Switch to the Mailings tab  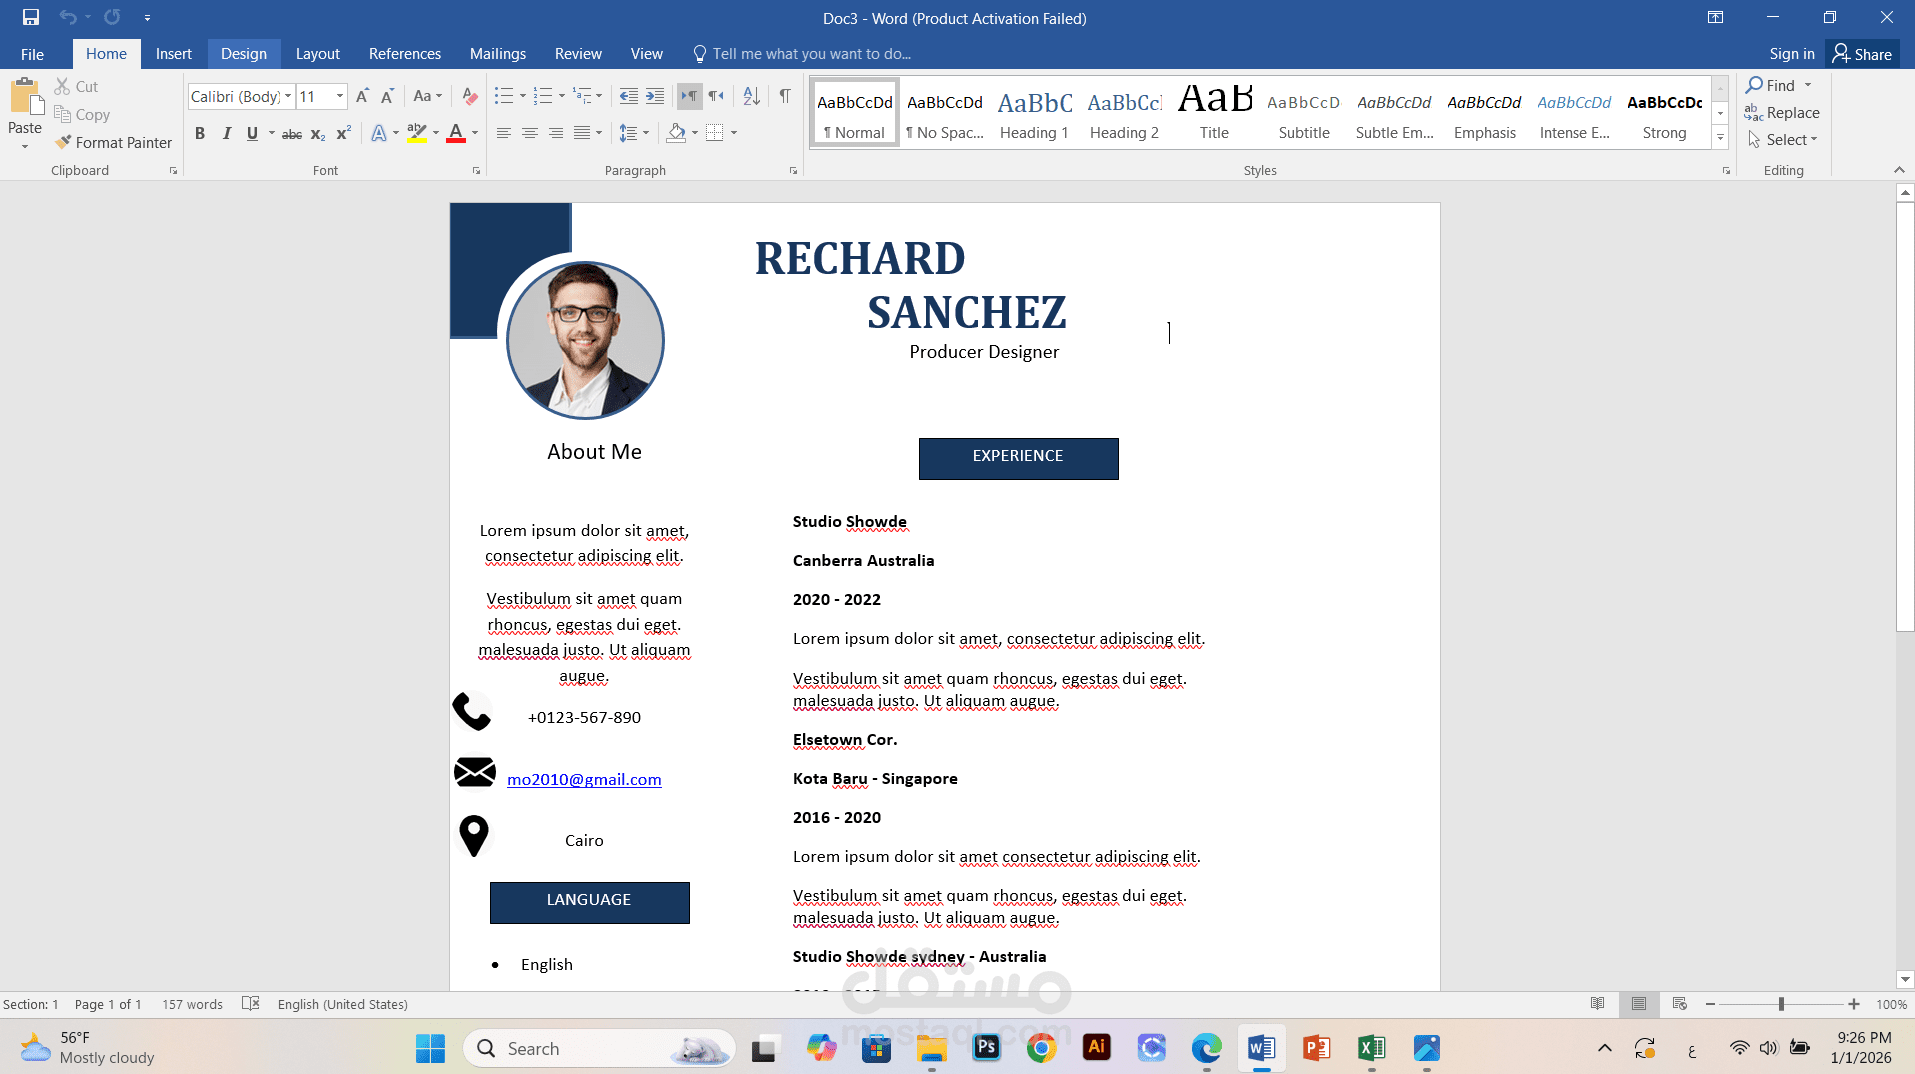[x=497, y=53]
